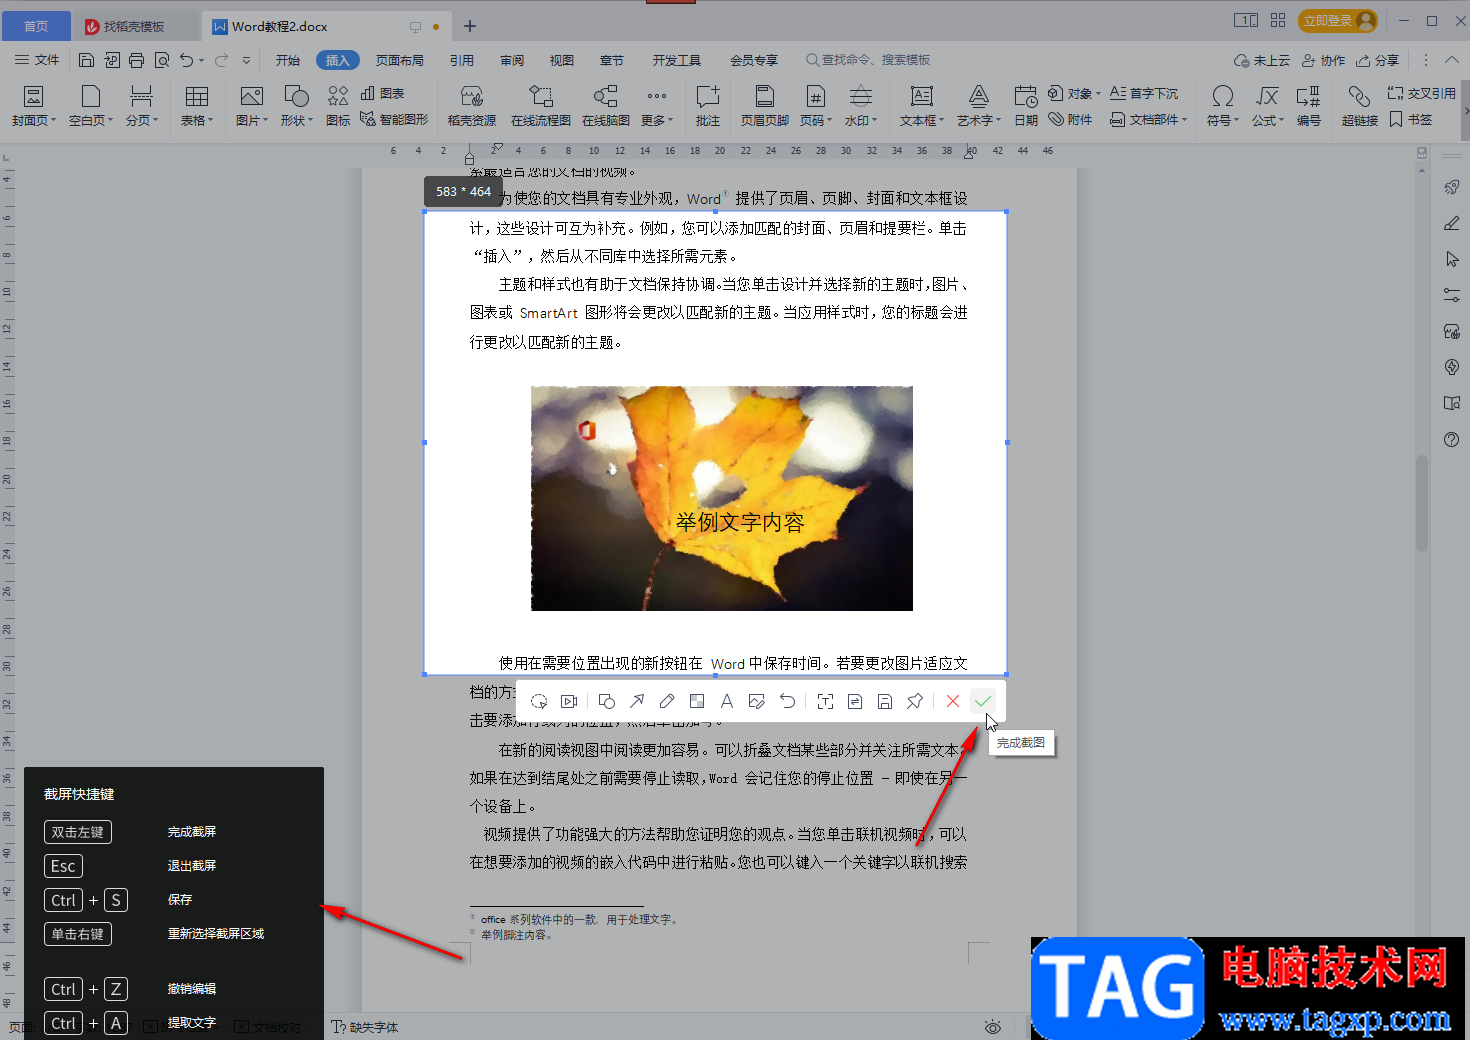Click the help icon in the right sidebar
1470x1040 pixels.
click(x=1452, y=440)
